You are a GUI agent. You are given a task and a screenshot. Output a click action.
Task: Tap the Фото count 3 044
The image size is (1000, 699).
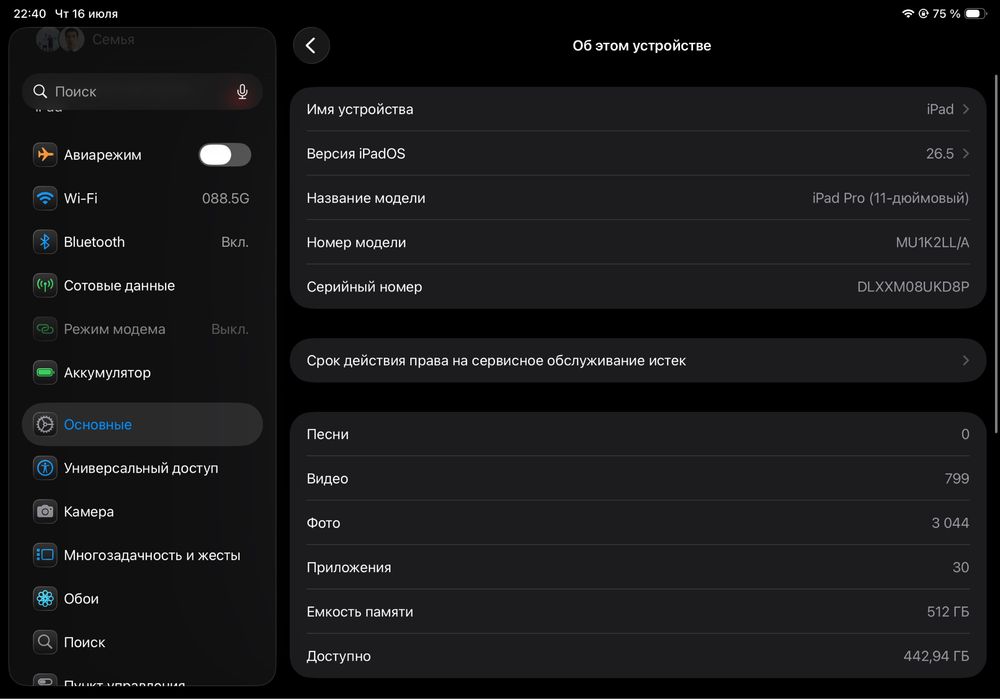950,522
